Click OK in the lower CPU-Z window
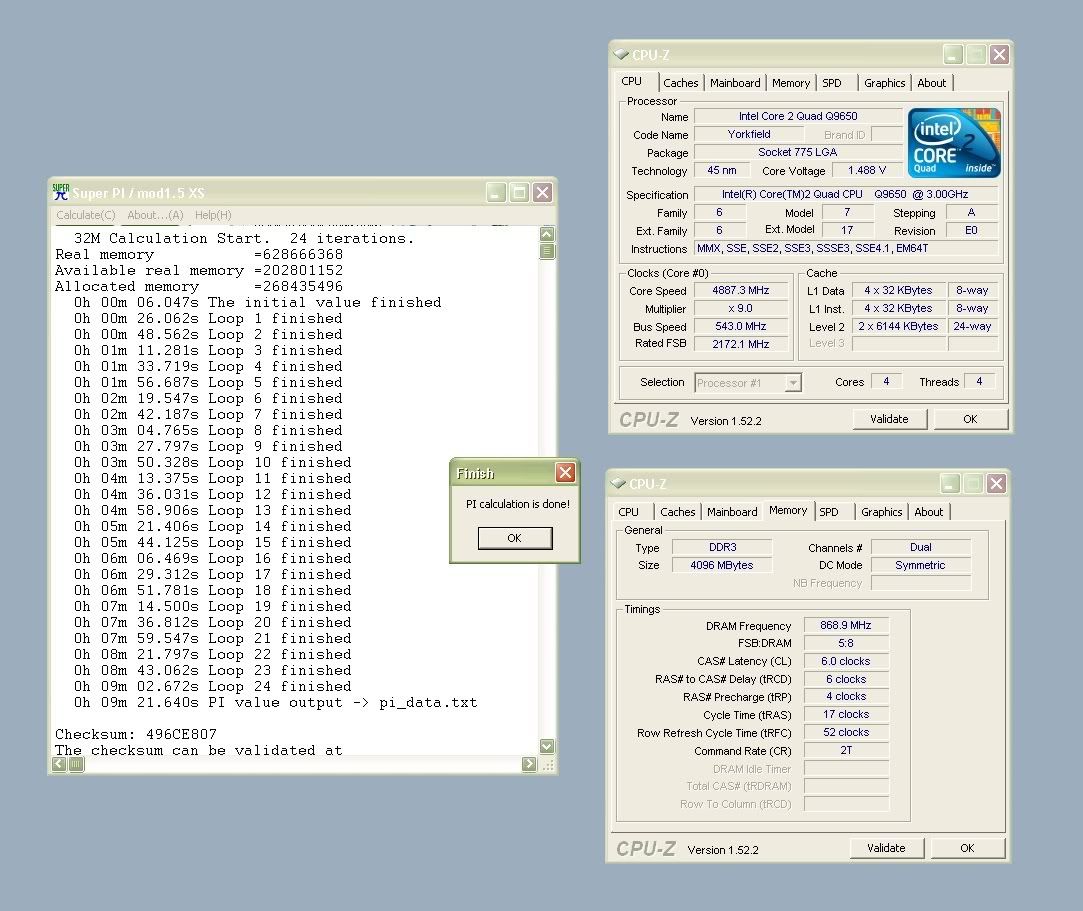The width and height of the screenshot is (1083, 911). click(x=968, y=848)
